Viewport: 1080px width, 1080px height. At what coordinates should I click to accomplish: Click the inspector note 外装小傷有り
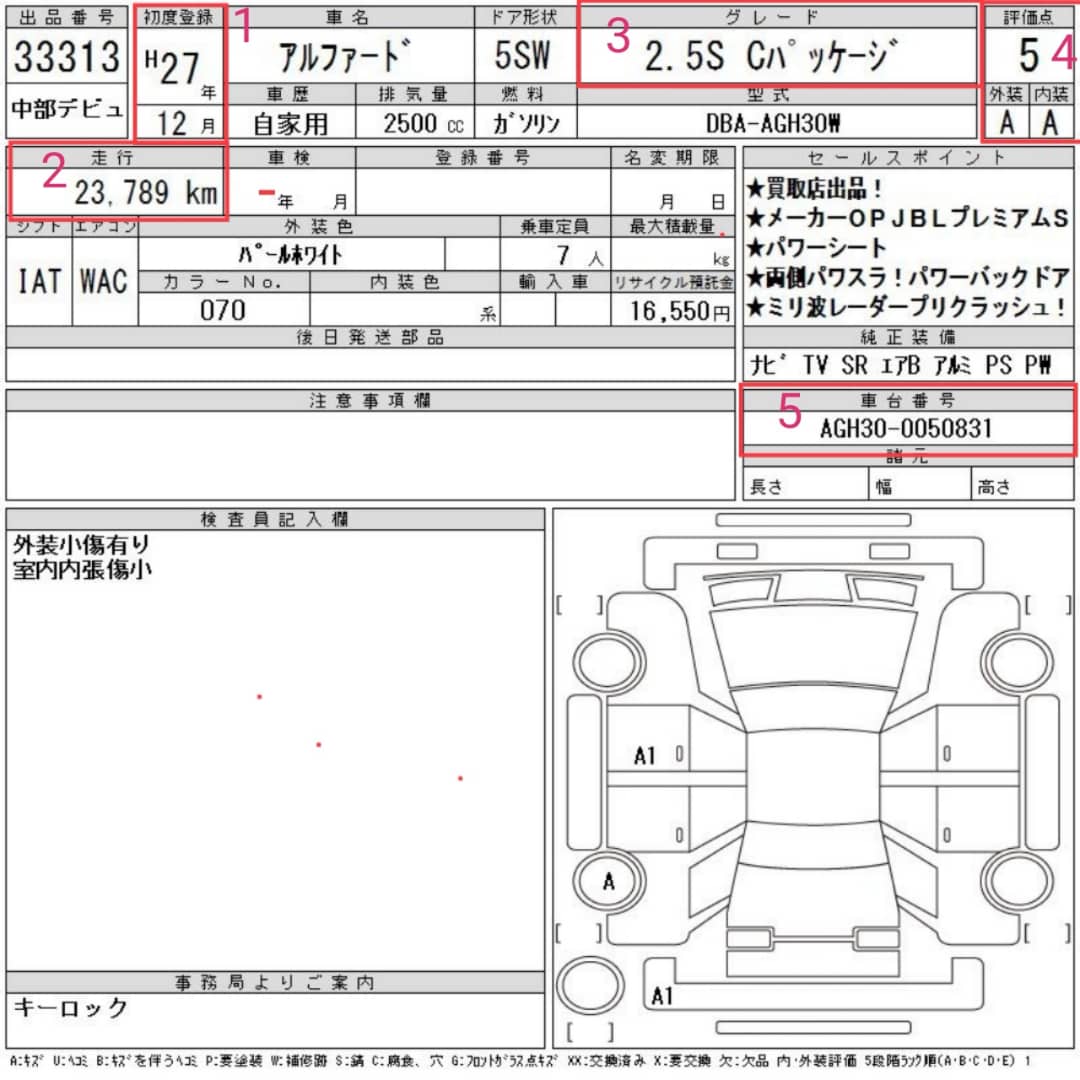[x=81, y=545]
